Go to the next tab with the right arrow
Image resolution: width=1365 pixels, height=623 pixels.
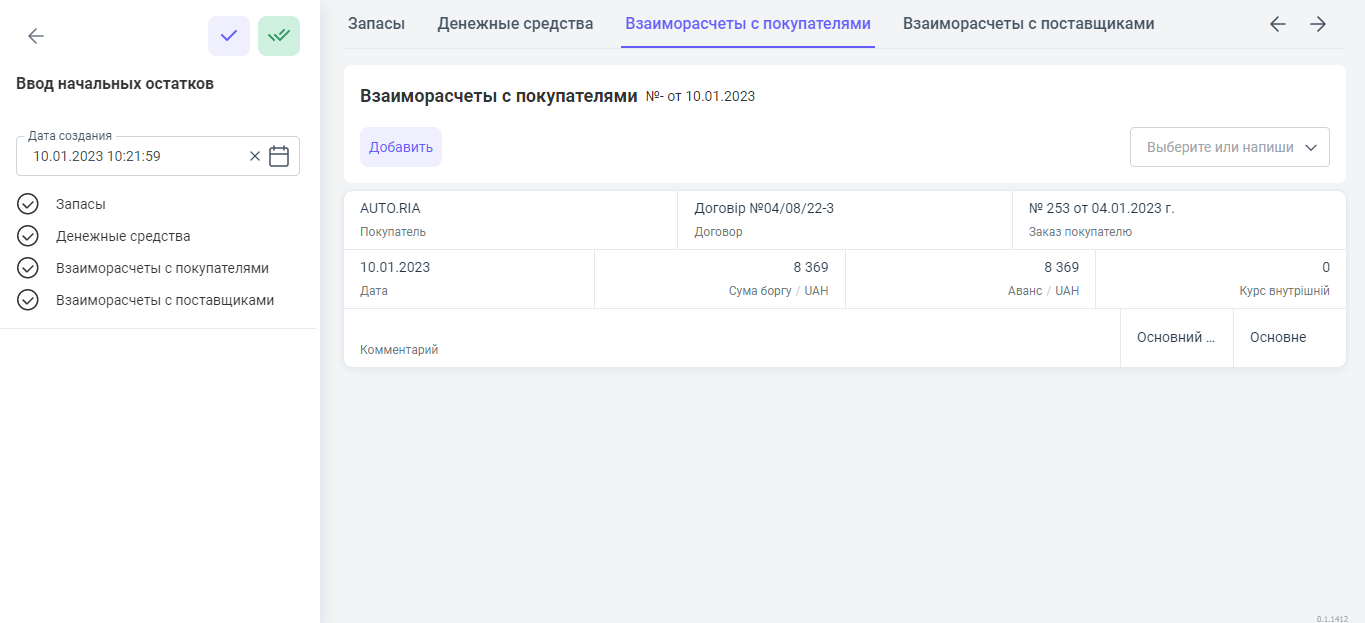coord(1318,24)
